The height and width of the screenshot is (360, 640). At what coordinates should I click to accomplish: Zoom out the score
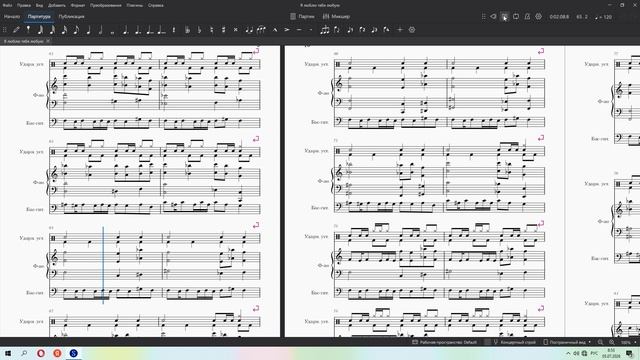pos(600,342)
